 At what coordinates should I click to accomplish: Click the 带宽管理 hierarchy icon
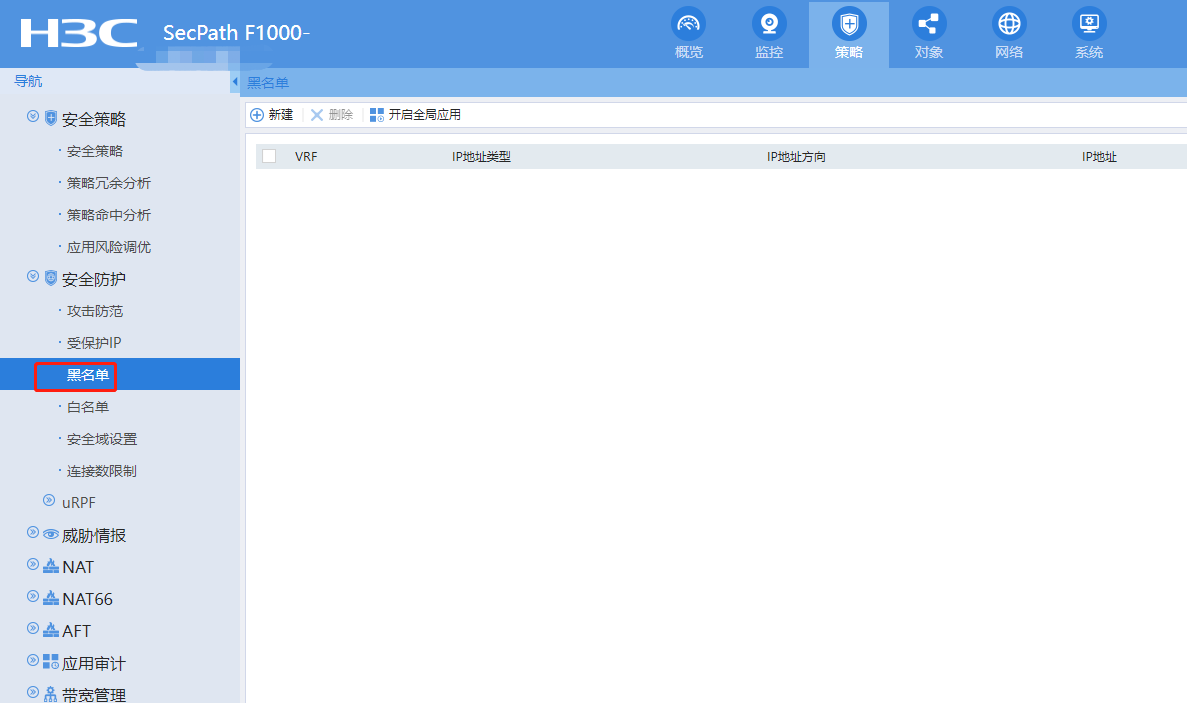(x=51, y=694)
